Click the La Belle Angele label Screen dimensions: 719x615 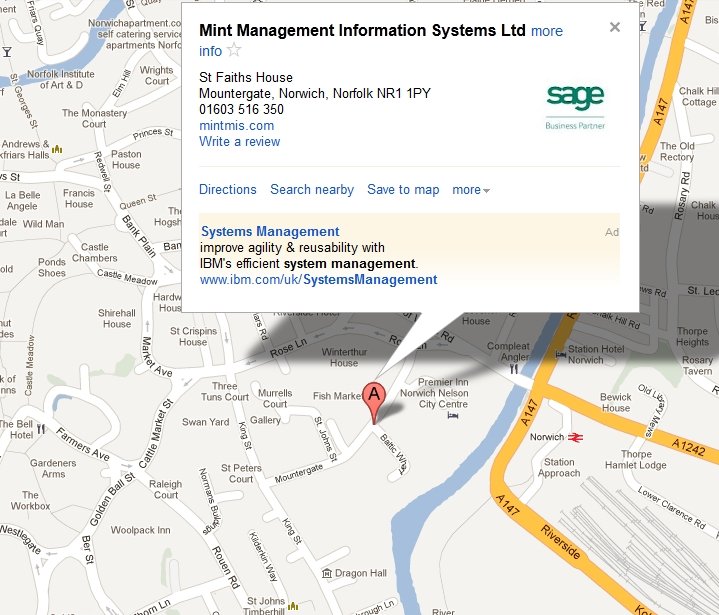pos(22,200)
